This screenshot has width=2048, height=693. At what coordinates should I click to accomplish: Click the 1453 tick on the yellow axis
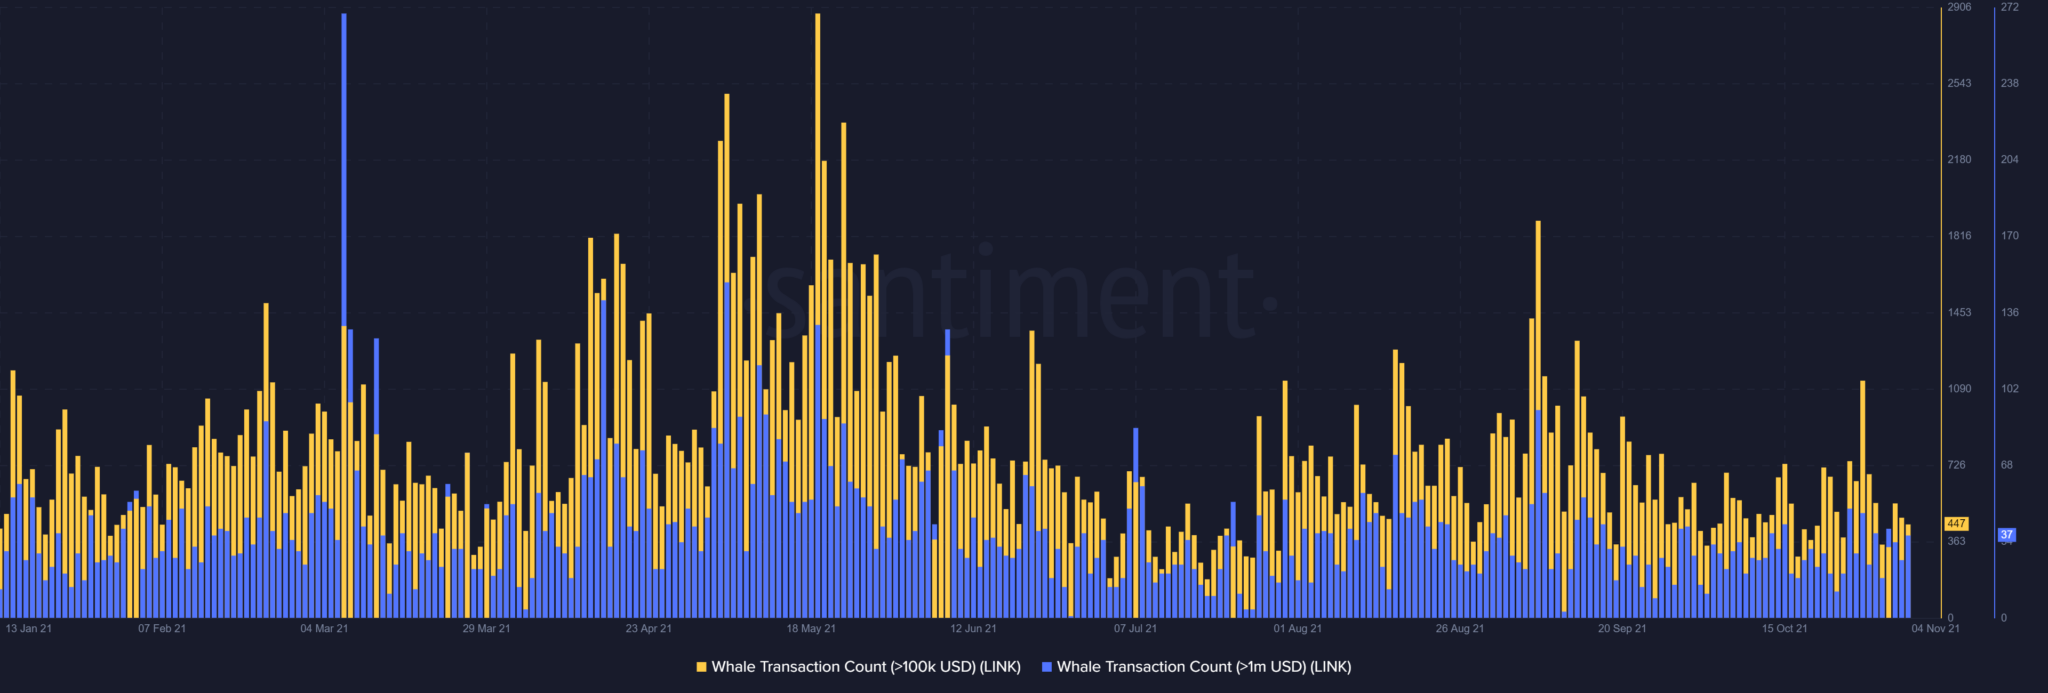pos(1958,313)
